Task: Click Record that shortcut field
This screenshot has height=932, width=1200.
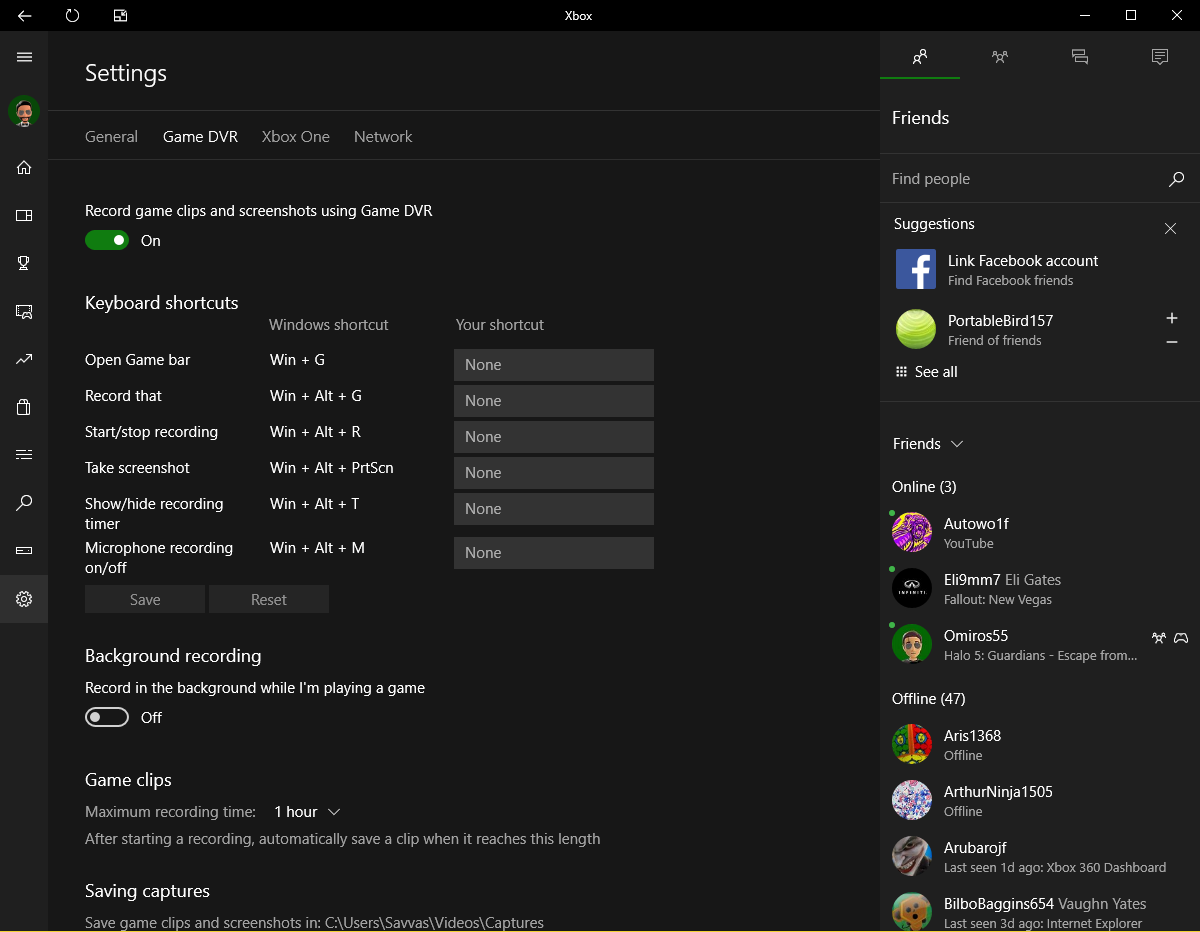Action: 554,401
